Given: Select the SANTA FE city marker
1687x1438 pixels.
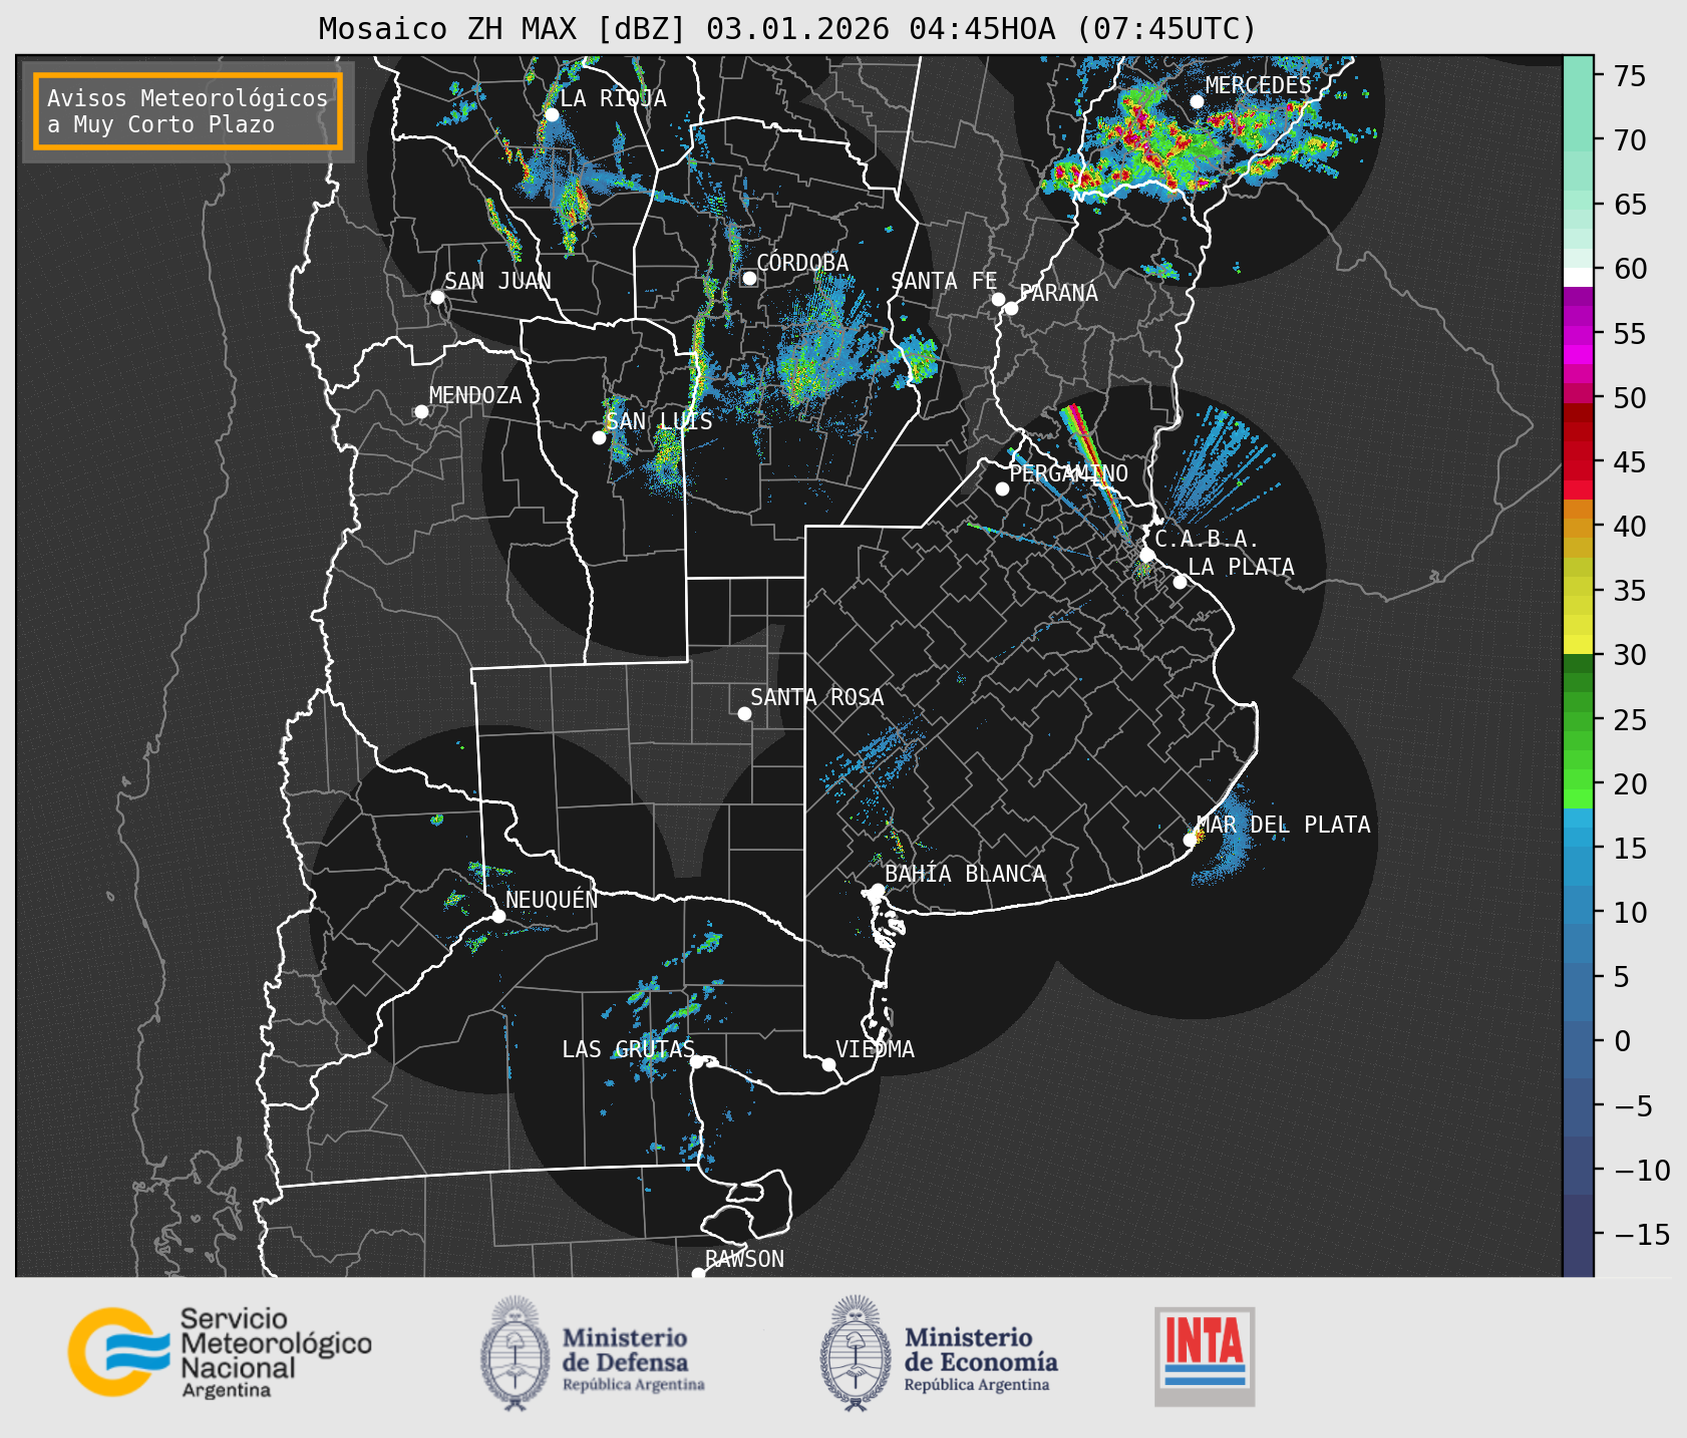Looking at the screenshot, I should click(x=998, y=299).
